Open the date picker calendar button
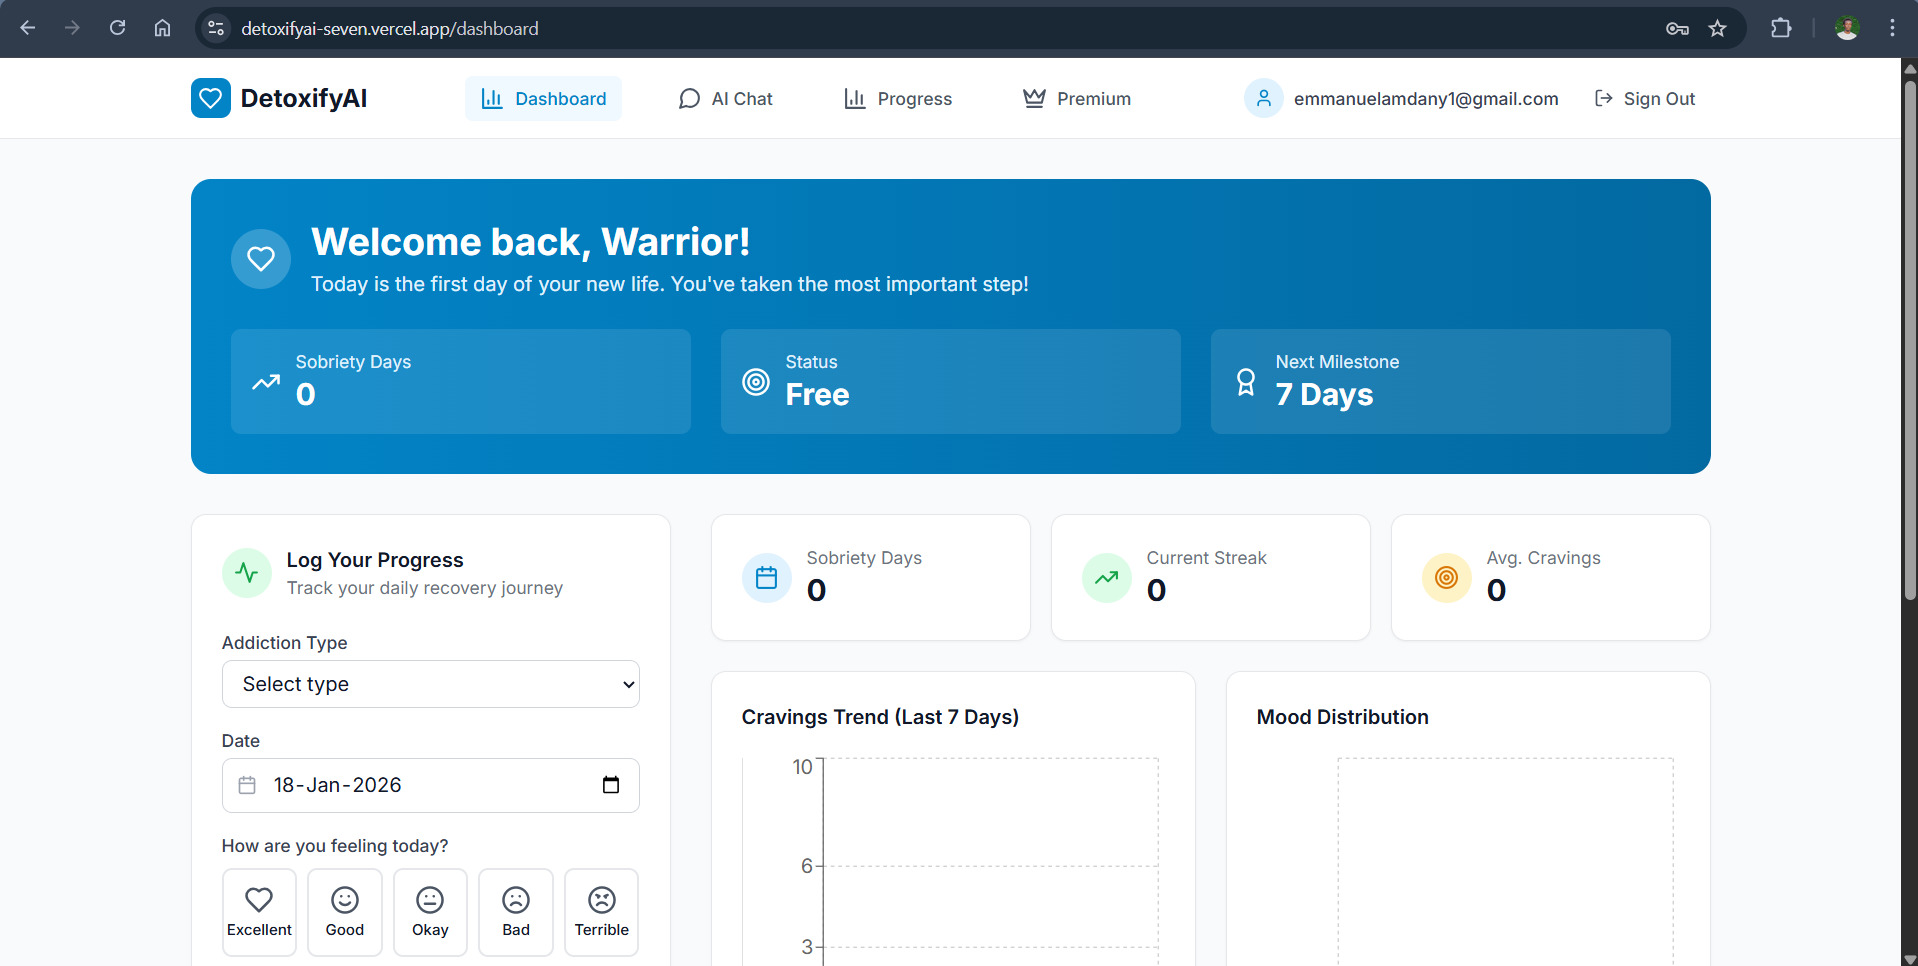This screenshot has height=966, width=1918. [611, 785]
